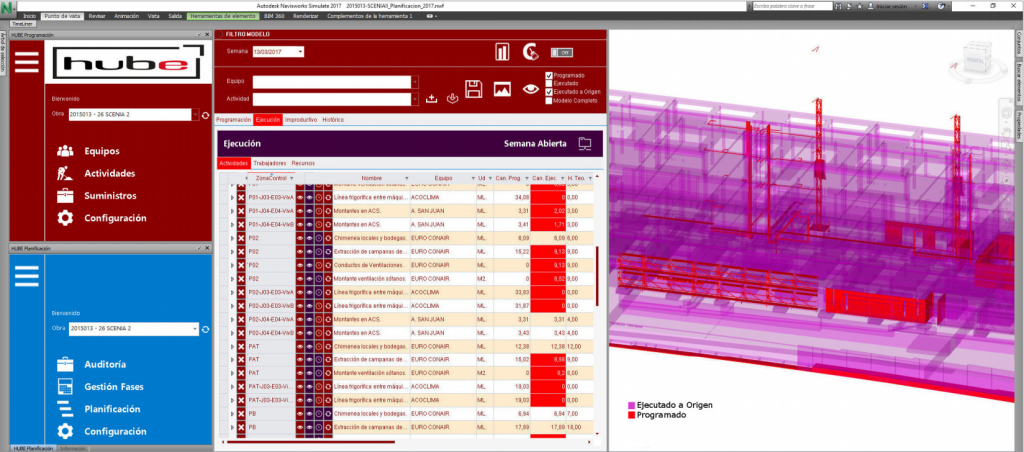Screen dimensions: 1024x452
Task: Switch to Información tab at bottom
Action: pos(72,449)
